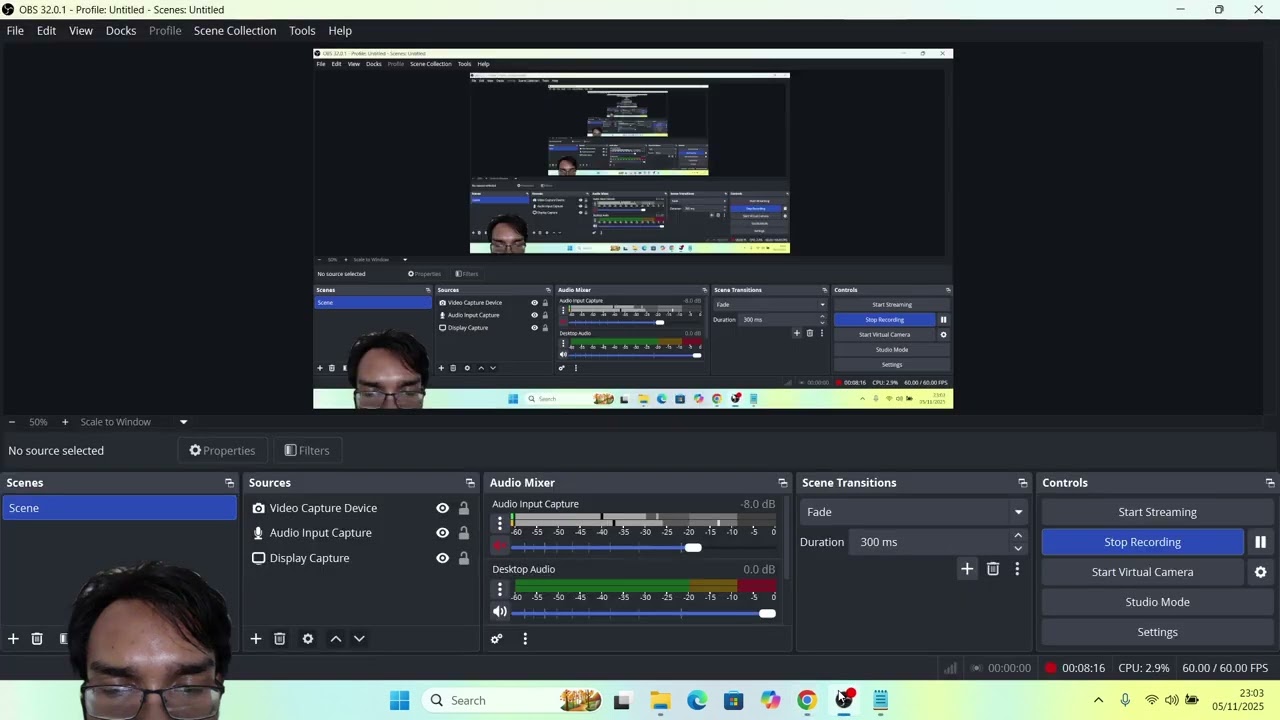Viewport: 1280px width, 720px height.
Task: Open OBS Studio taskbar icon
Action: 844,700
